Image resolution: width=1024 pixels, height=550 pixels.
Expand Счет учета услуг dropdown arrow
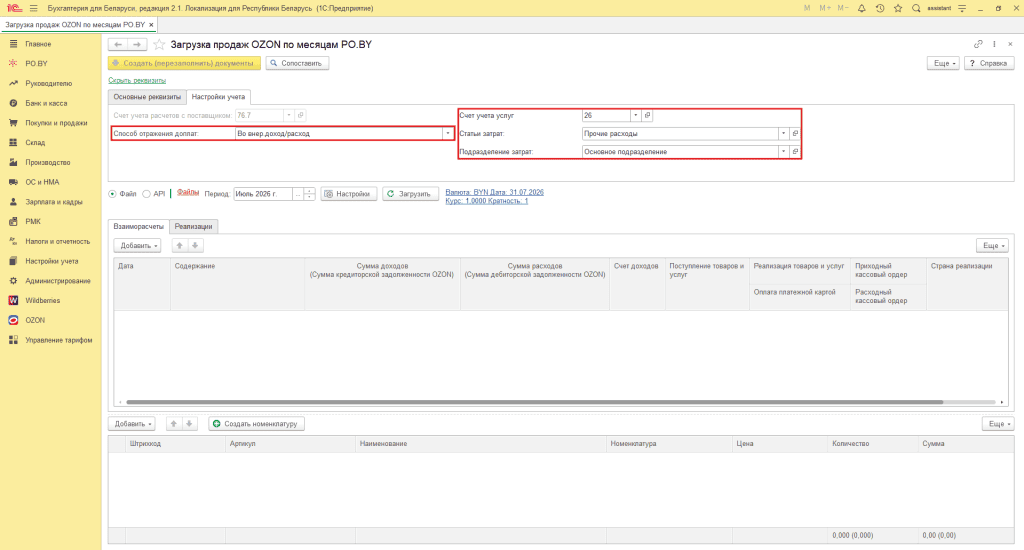(x=635, y=115)
